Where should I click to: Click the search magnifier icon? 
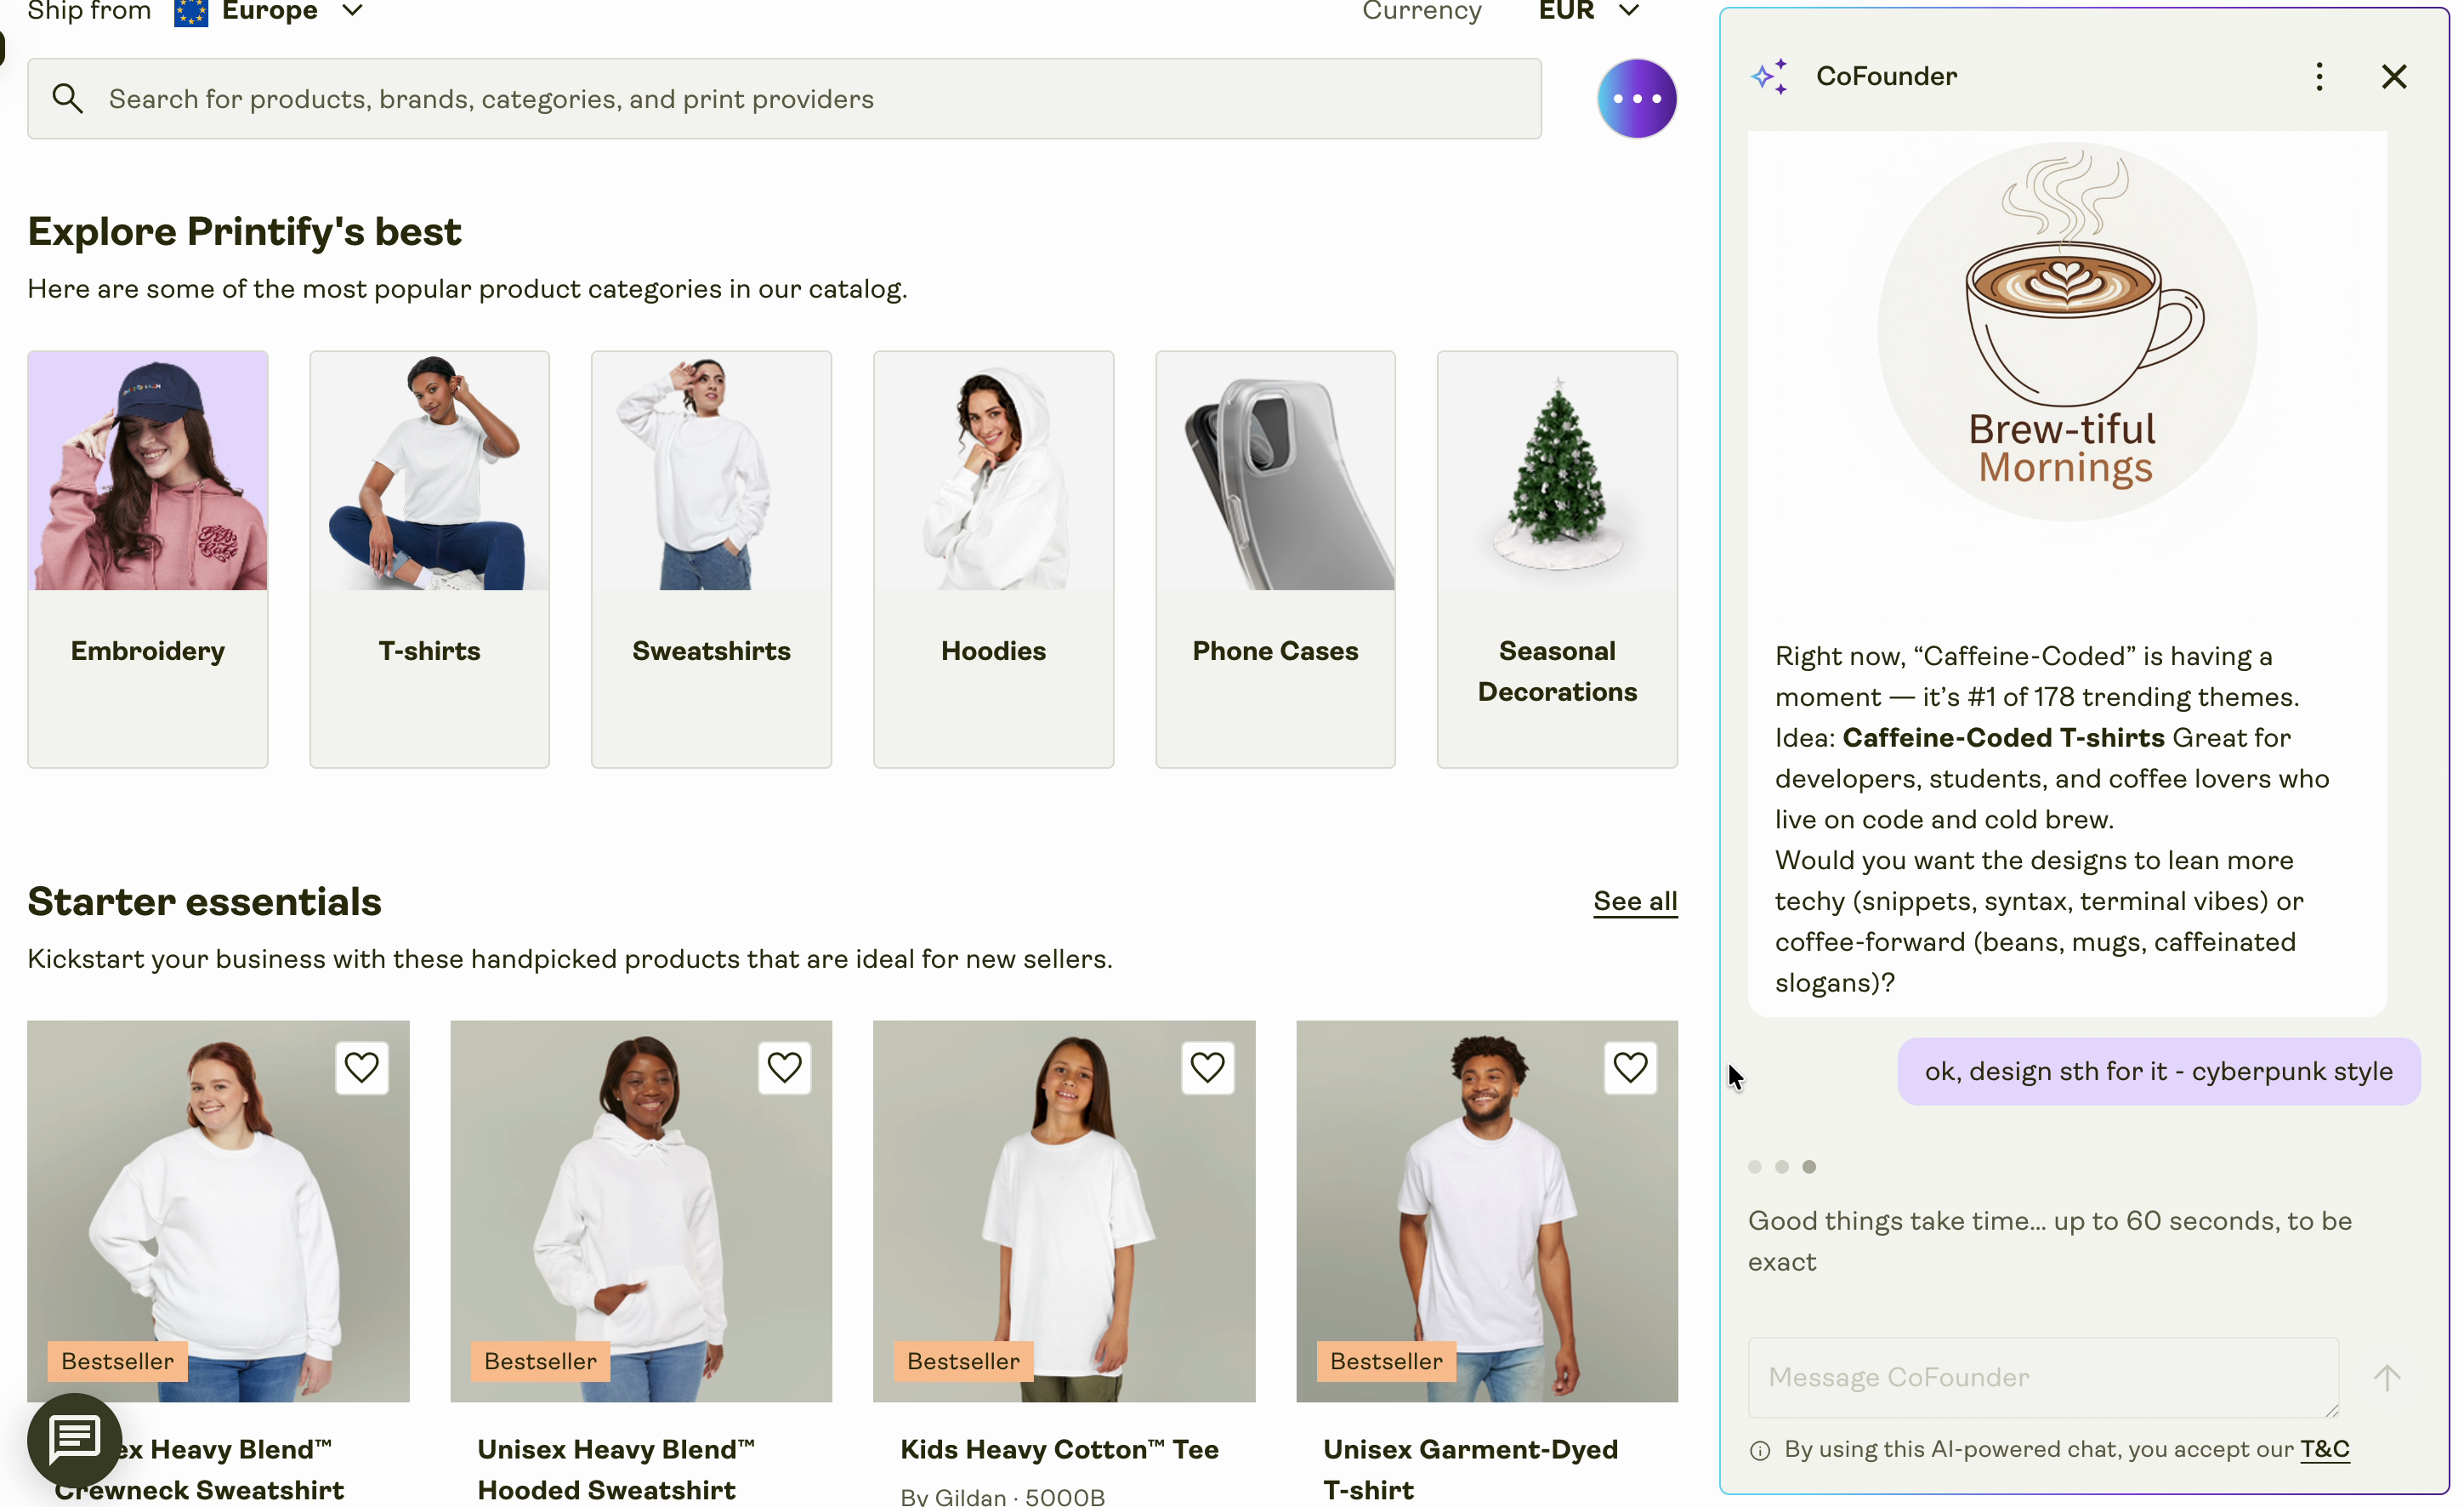coord(67,98)
